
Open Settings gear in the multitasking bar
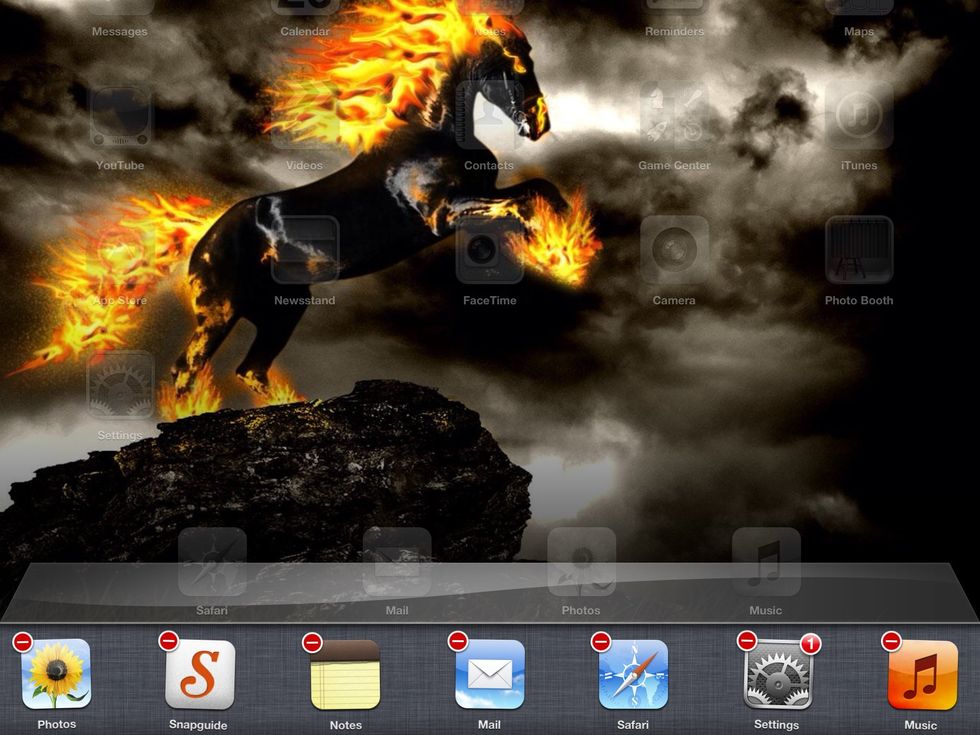click(777, 675)
